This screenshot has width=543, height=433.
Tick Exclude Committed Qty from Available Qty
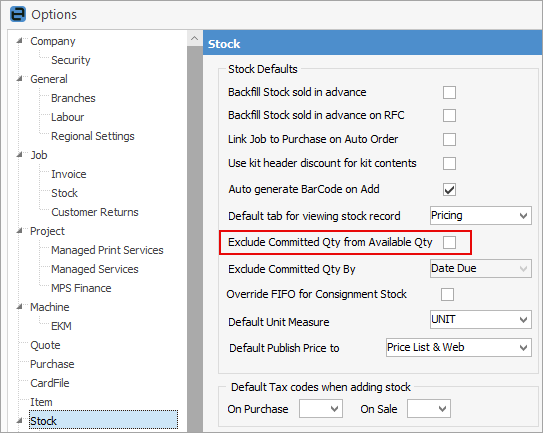(449, 242)
